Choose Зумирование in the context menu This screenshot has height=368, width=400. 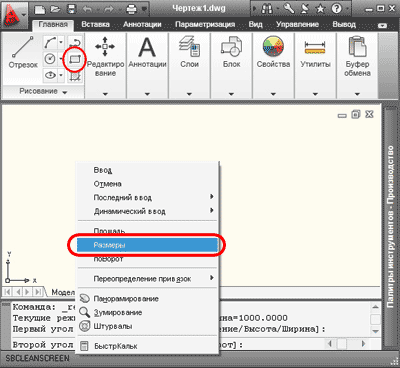[x=147, y=312]
